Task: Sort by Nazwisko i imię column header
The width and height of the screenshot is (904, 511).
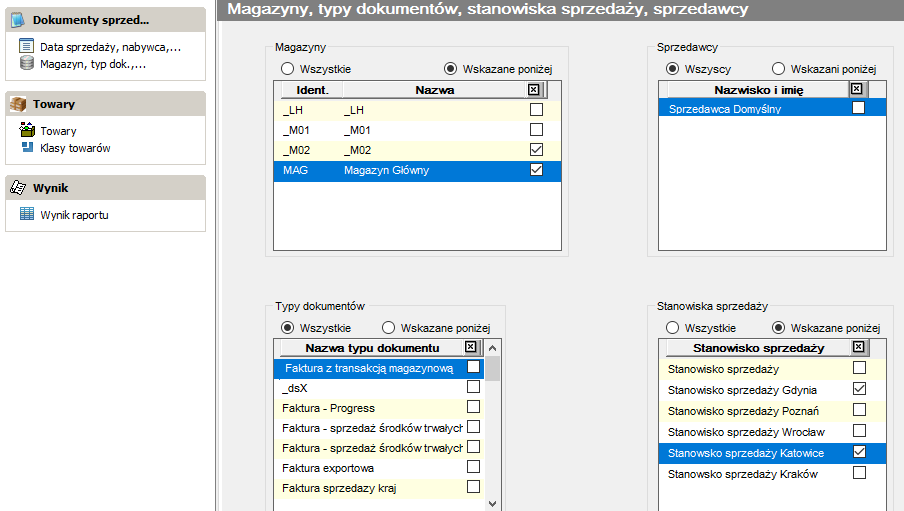Action: 758,90
